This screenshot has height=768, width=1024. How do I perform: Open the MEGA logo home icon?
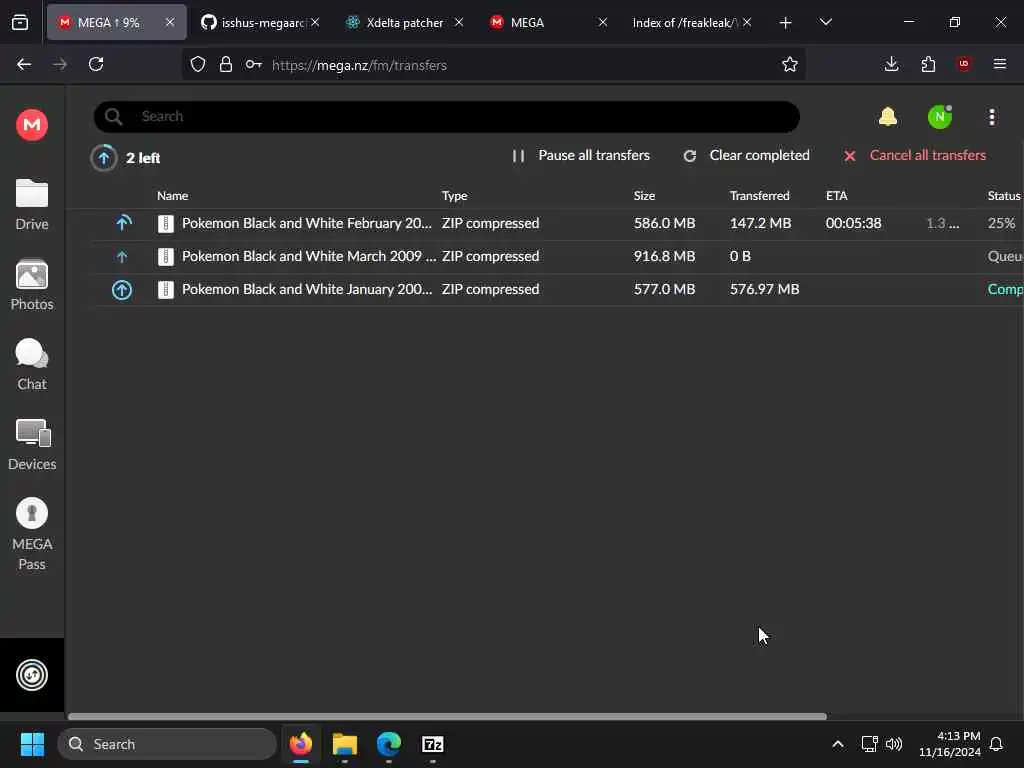click(x=32, y=125)
